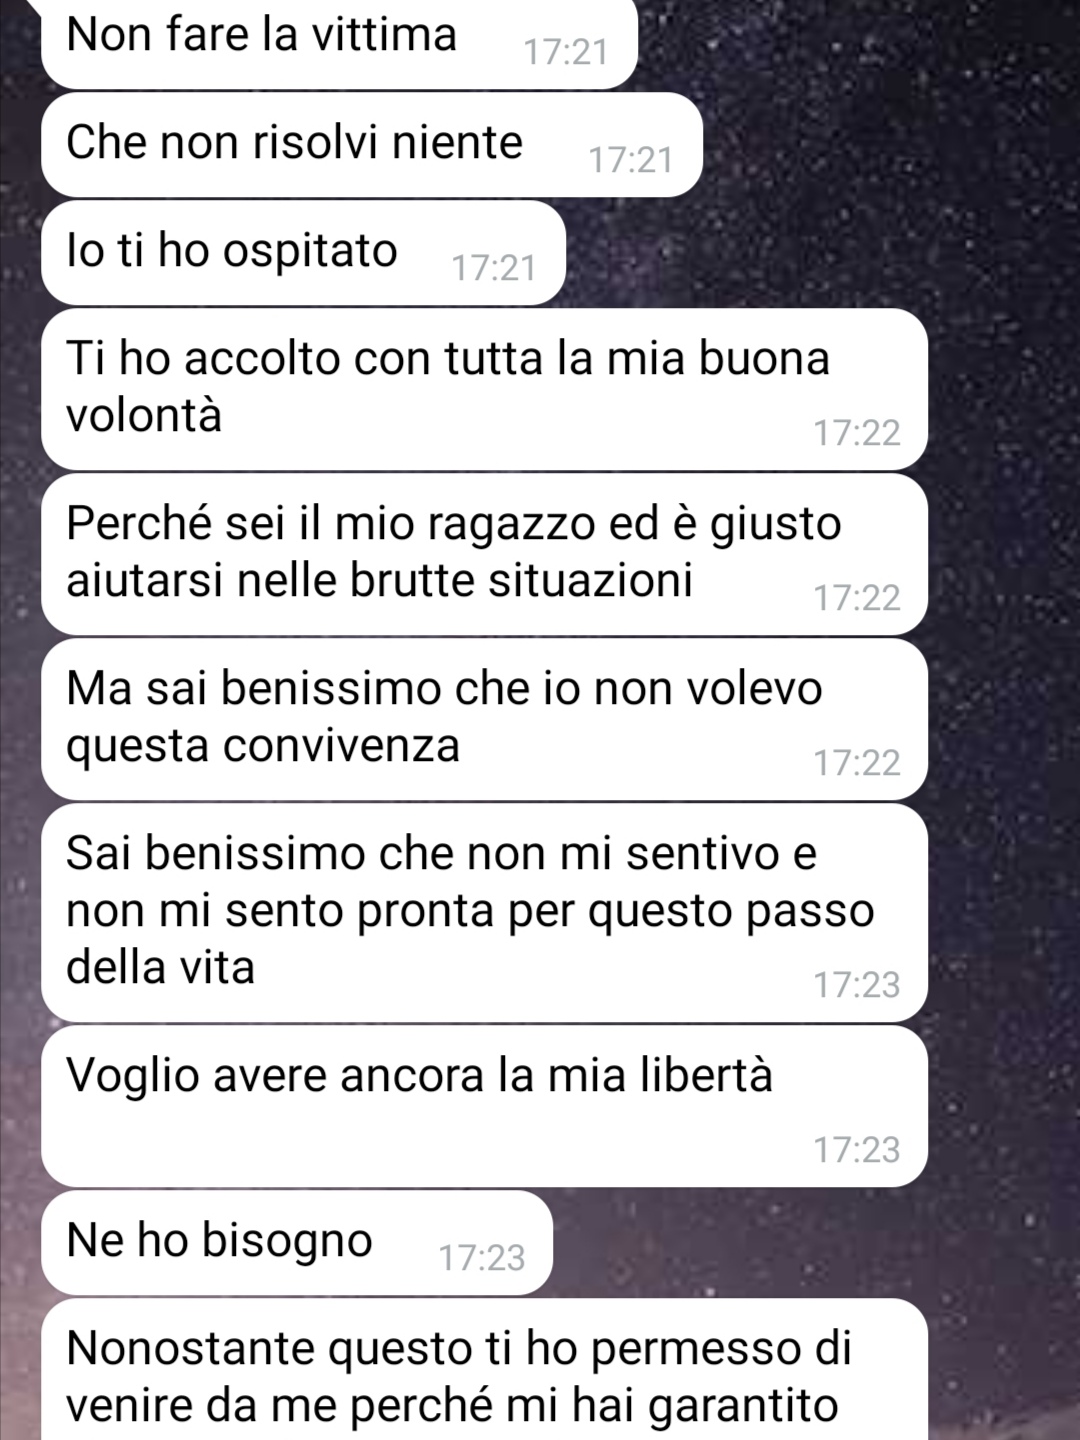Tap the 17:22 timestamp beside "questa convivenza"

[857, 763]
